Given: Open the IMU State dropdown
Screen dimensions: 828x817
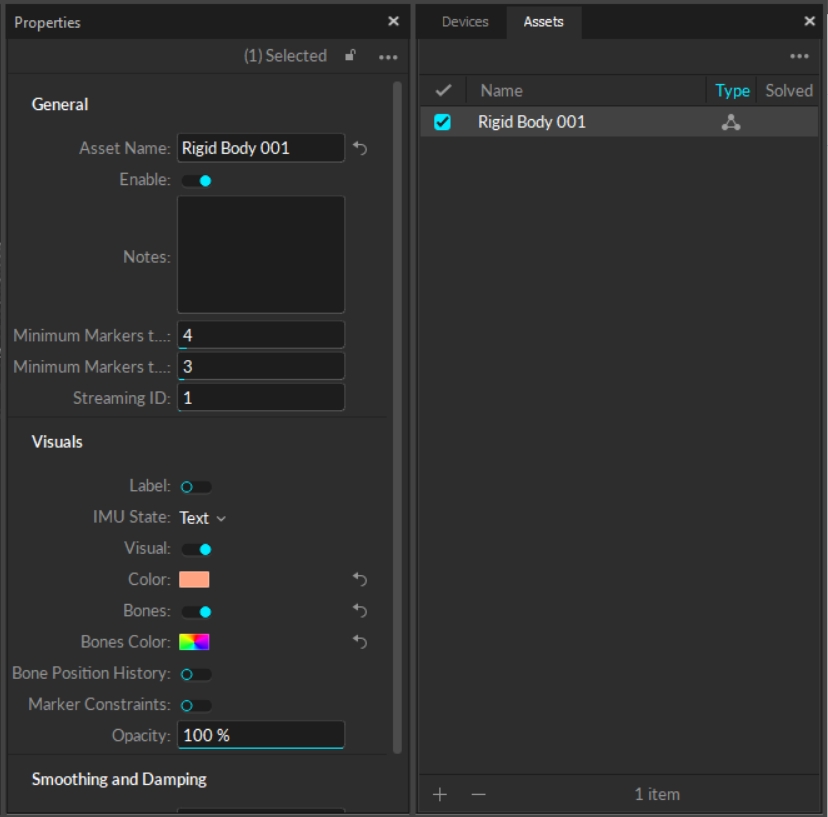Looking at the screenshot, I should pyautogui.click(x=203, y=518).
